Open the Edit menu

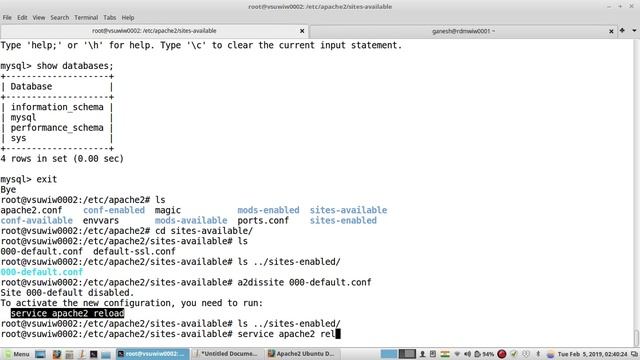coord(22,18)
